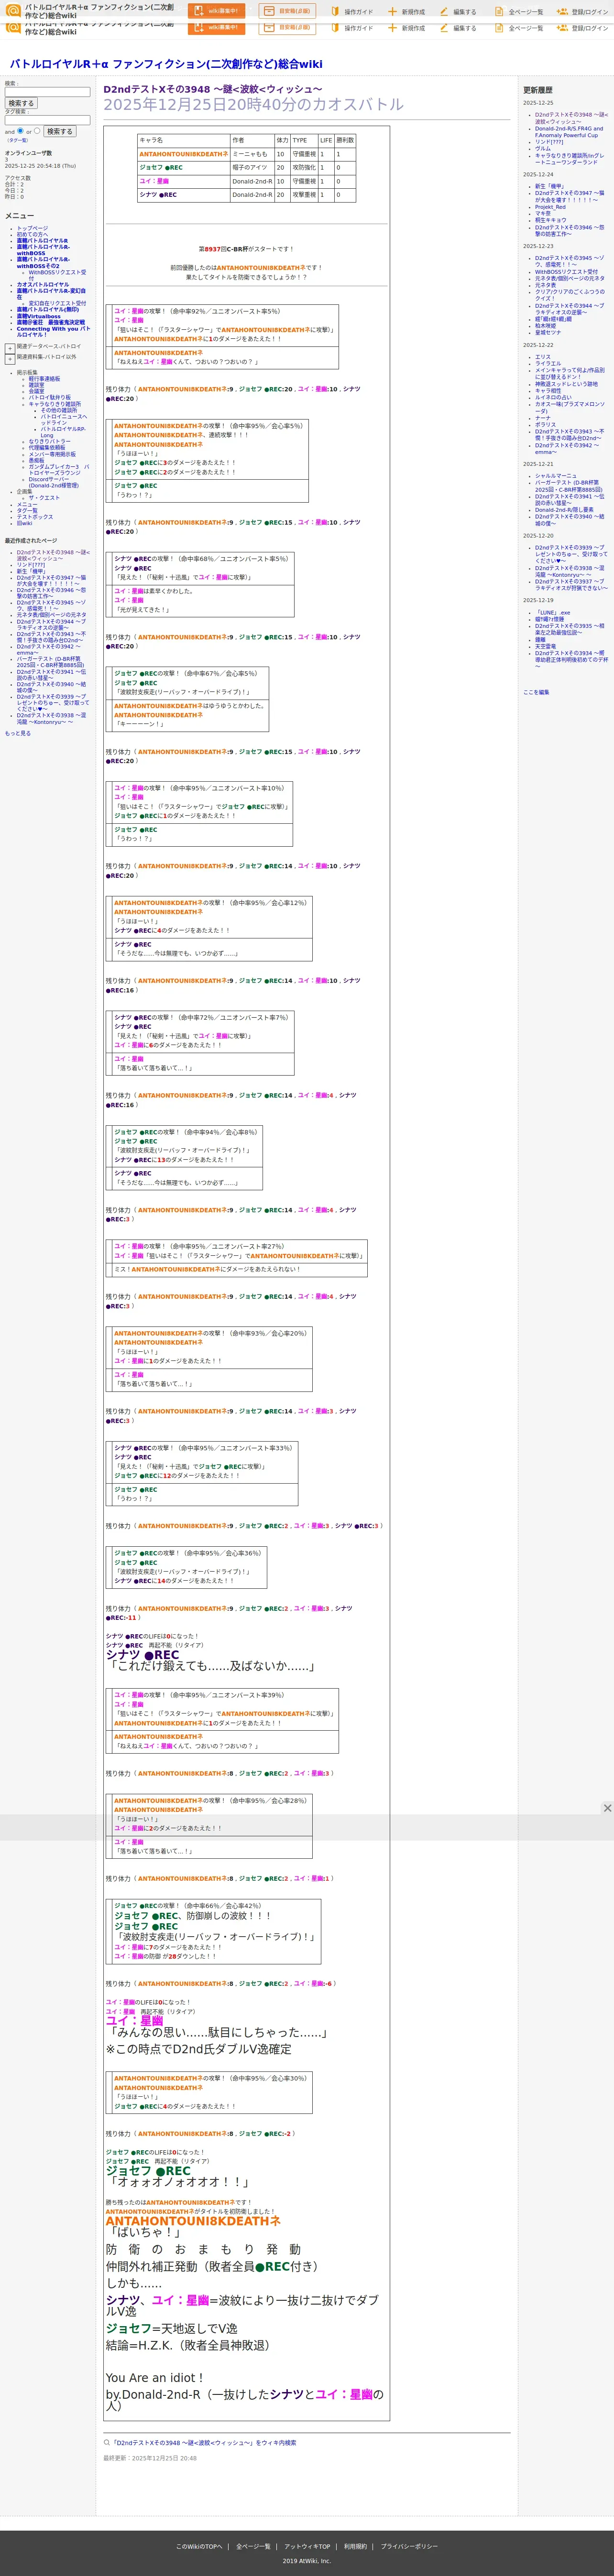Open 愚痴板 board link
This screenshot has width=614, height=2576.
(36, 460)
